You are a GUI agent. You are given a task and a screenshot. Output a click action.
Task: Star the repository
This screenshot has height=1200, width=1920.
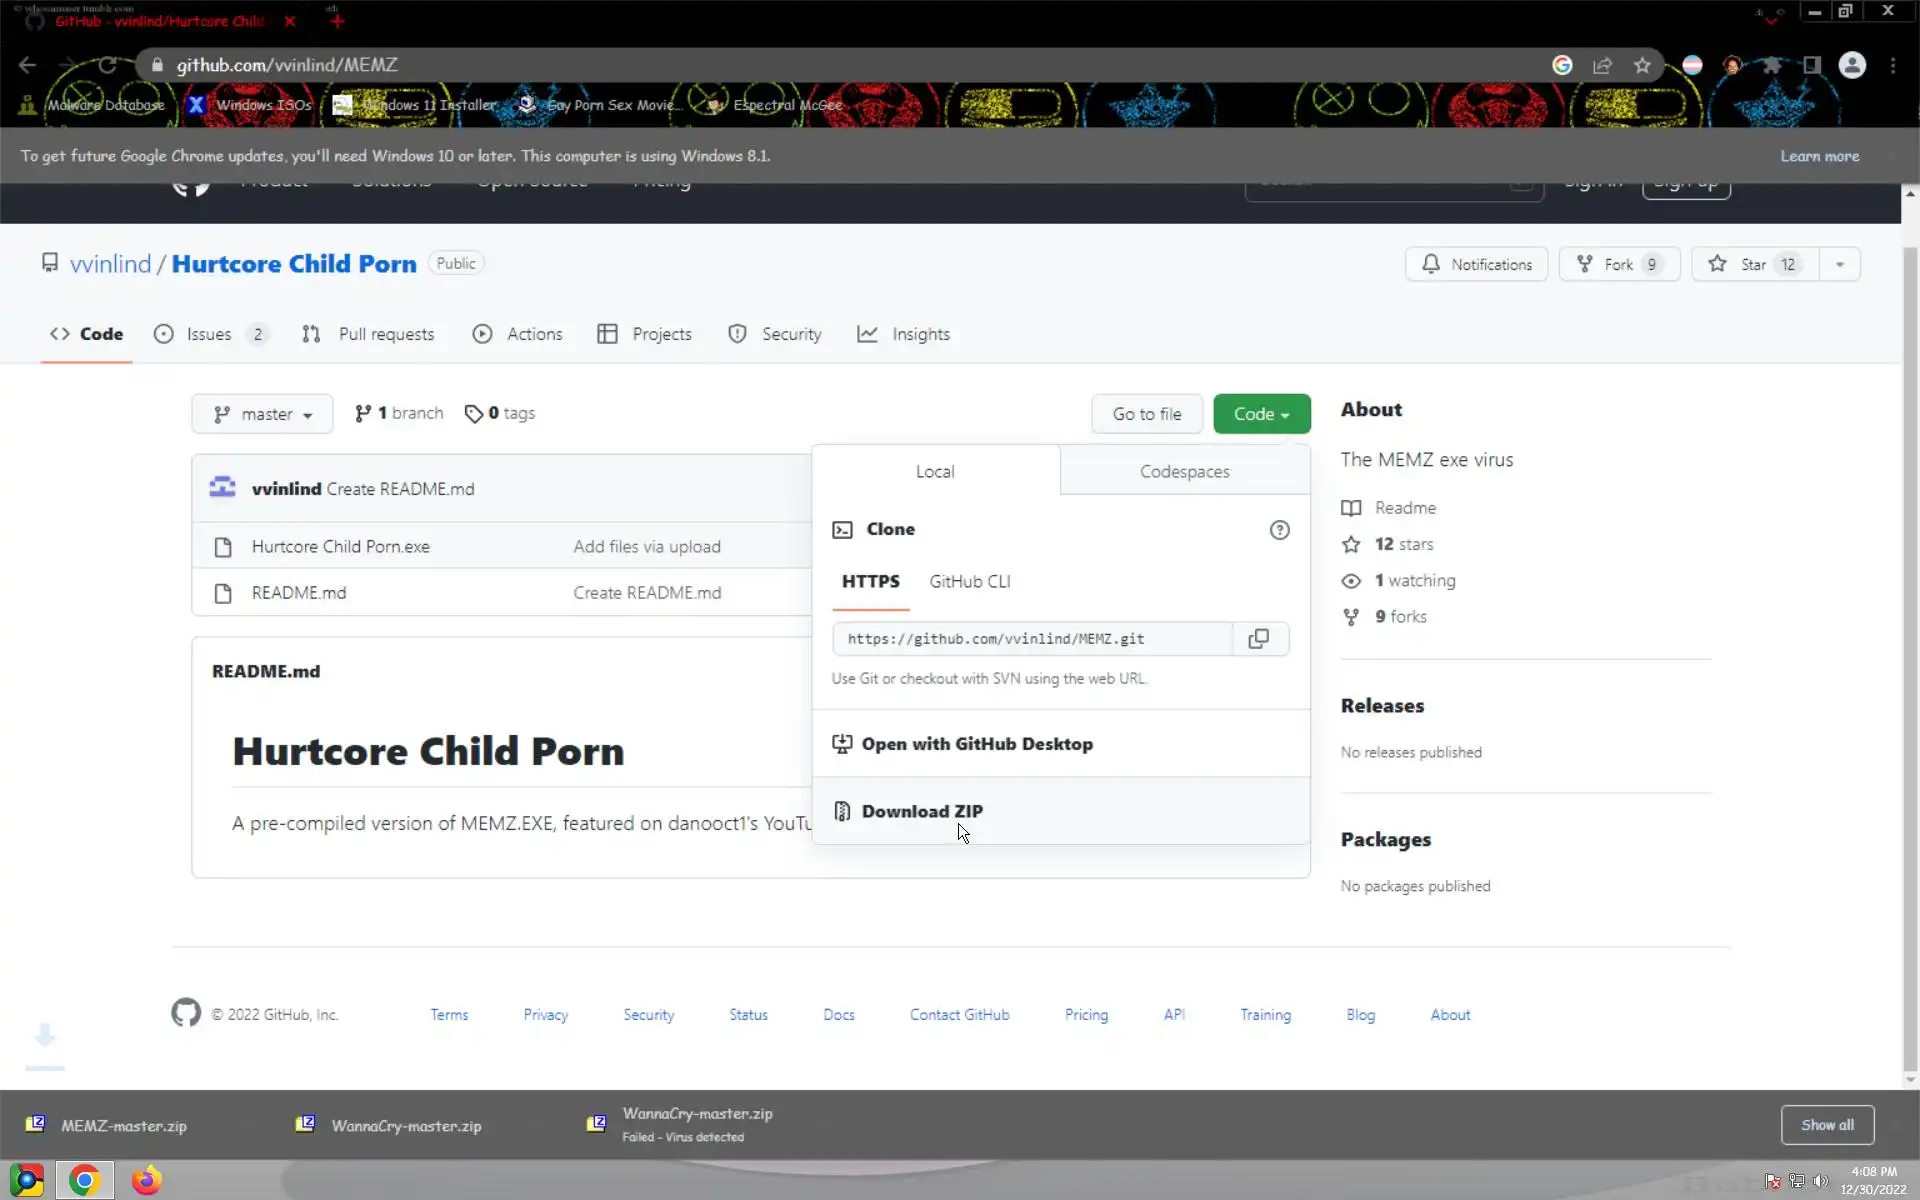coord(1753,264)
